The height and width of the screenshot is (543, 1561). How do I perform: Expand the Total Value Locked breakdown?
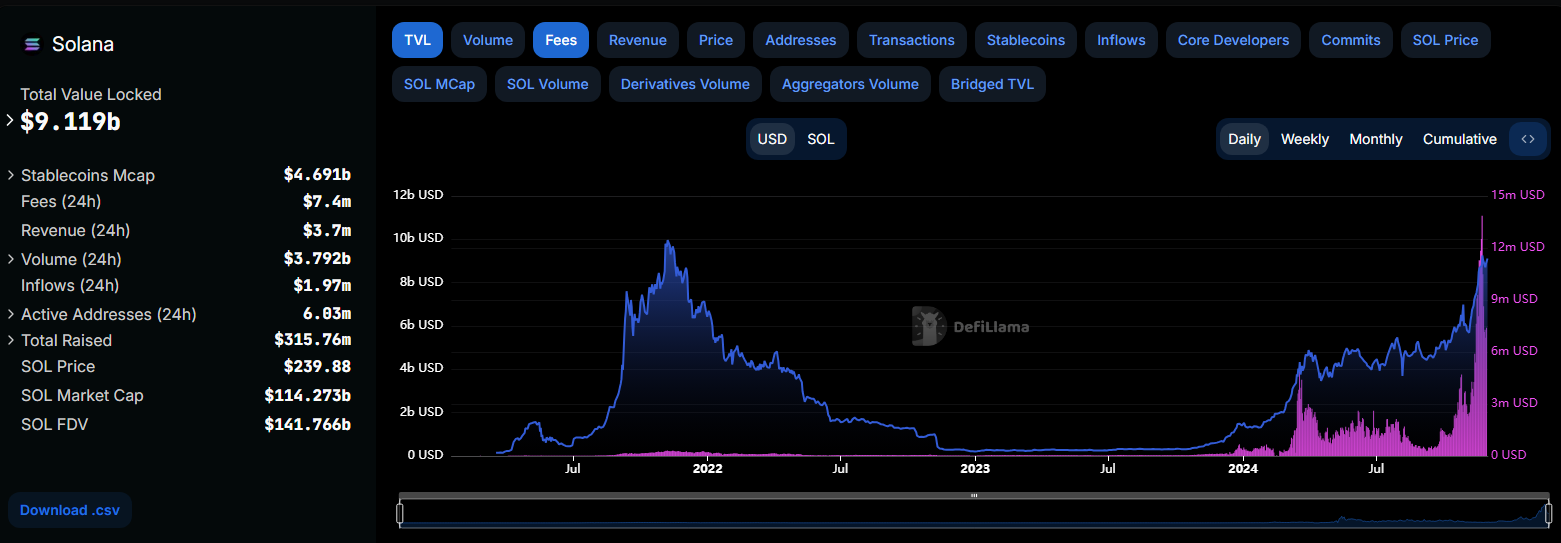coord(10,120)
